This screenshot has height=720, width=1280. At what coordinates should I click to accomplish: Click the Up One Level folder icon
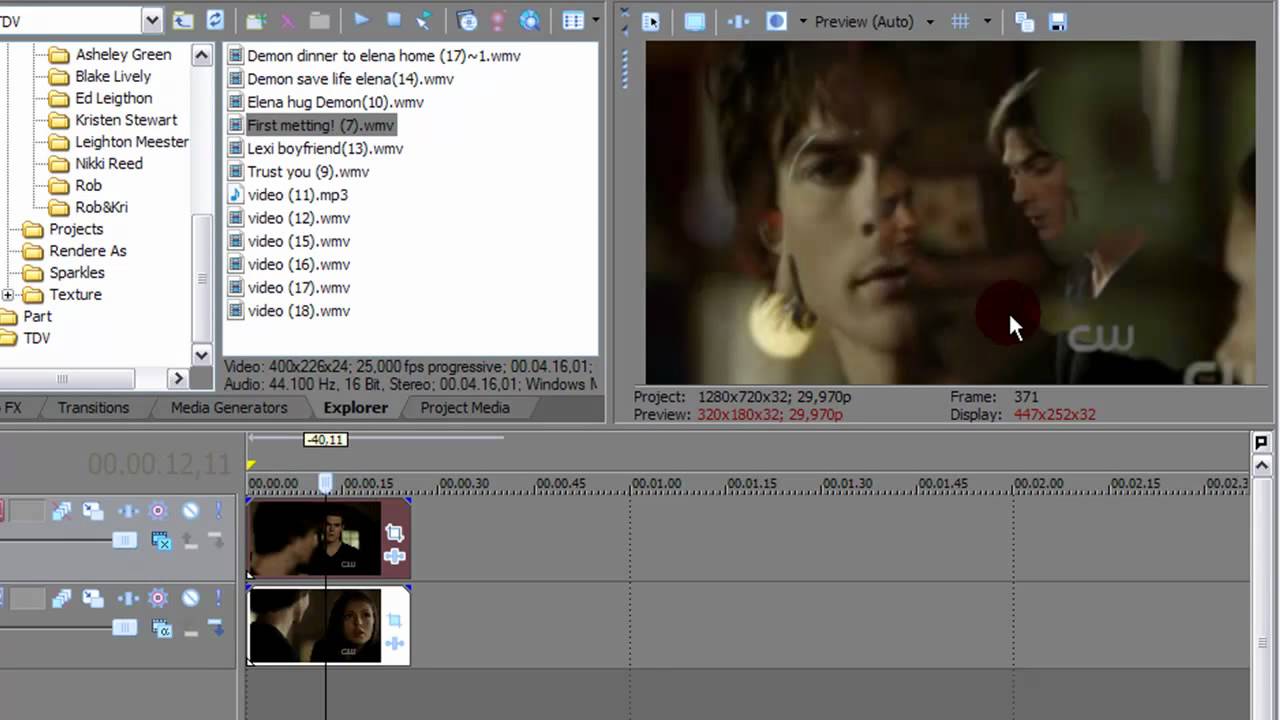(182, 20)
